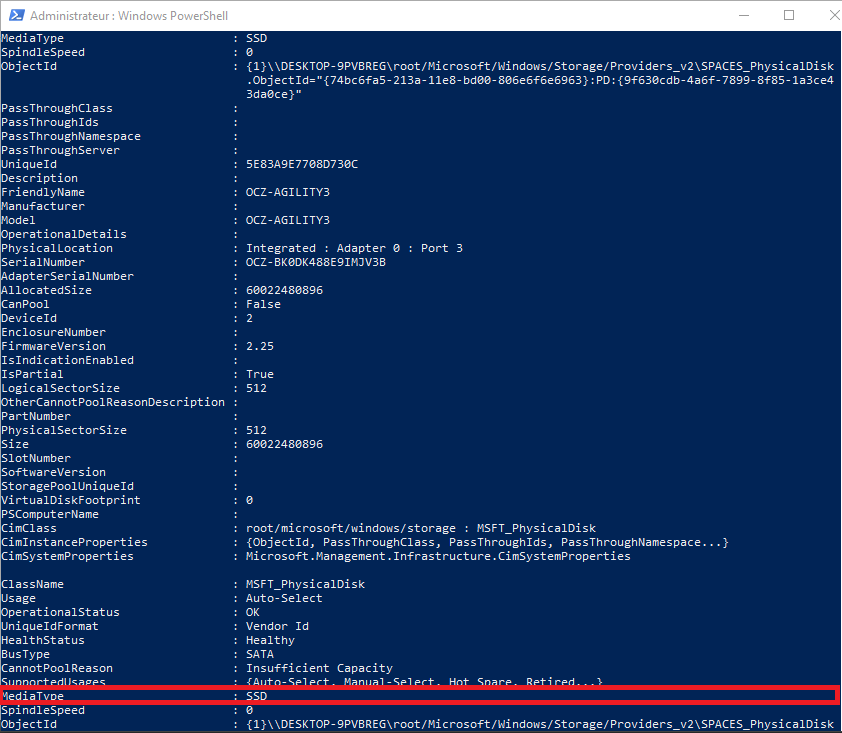
Task: Click the CimSystemProperties value
Action: pos(438,556)
